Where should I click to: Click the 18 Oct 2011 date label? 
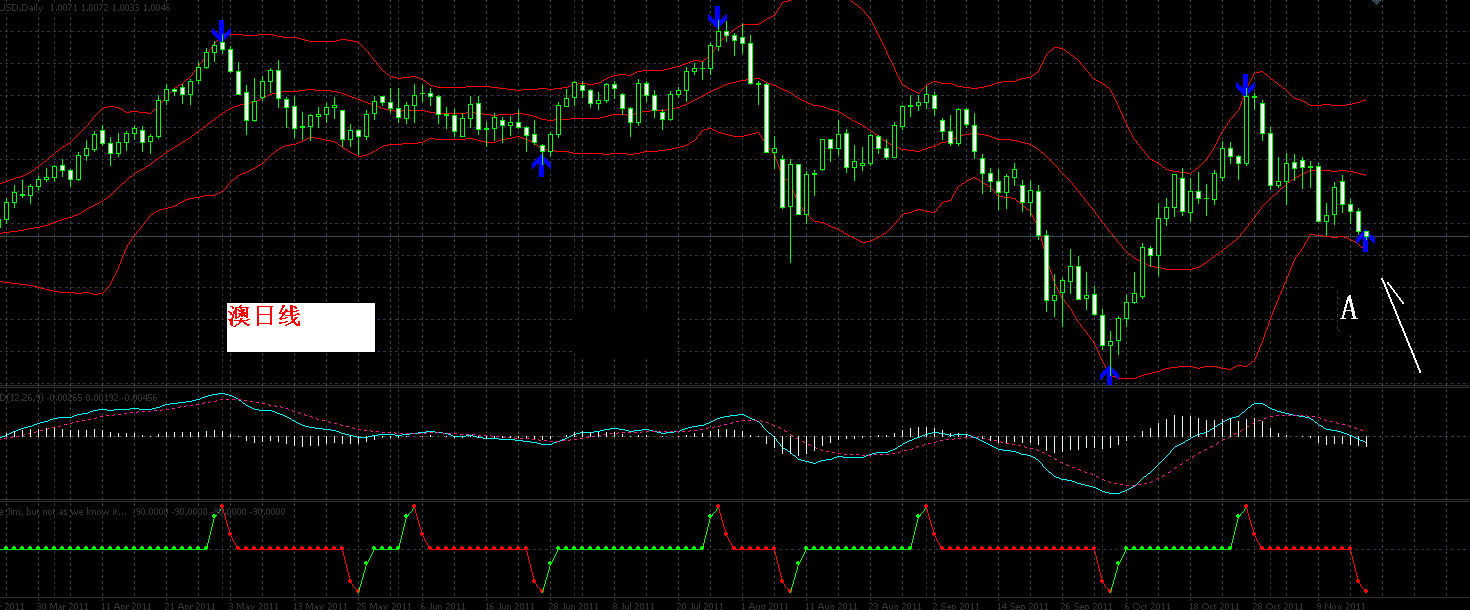[1212, 605]
